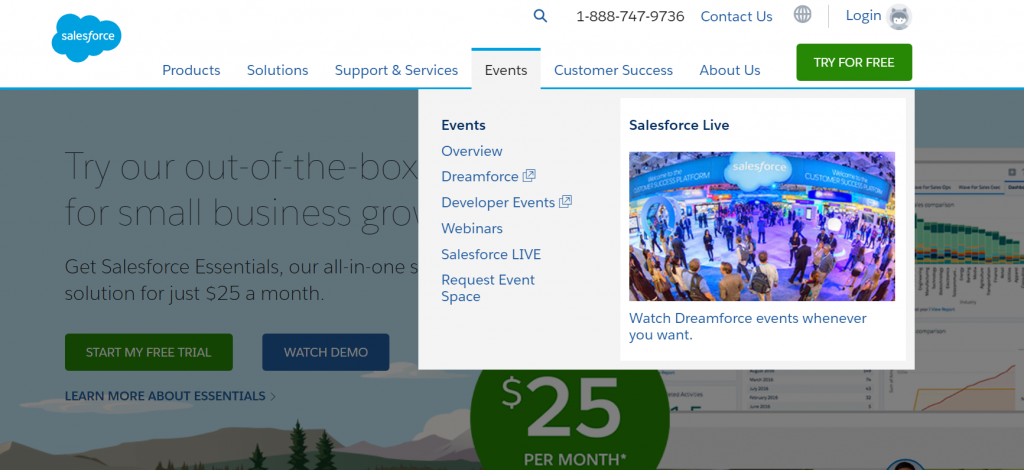Open the Products menu
Viewport: 1024px width, 470px height.
(x=191, y=70)
